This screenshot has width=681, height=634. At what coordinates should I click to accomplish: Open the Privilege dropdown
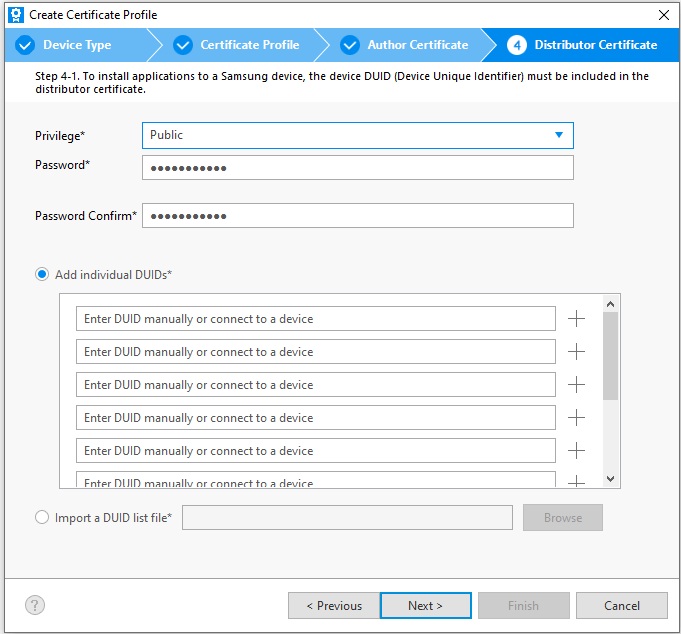point(358,135)
